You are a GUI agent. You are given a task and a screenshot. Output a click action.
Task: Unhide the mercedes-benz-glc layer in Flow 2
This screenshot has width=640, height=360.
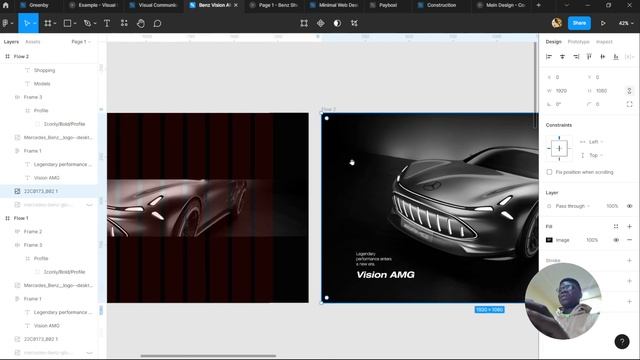pos(89,205)
